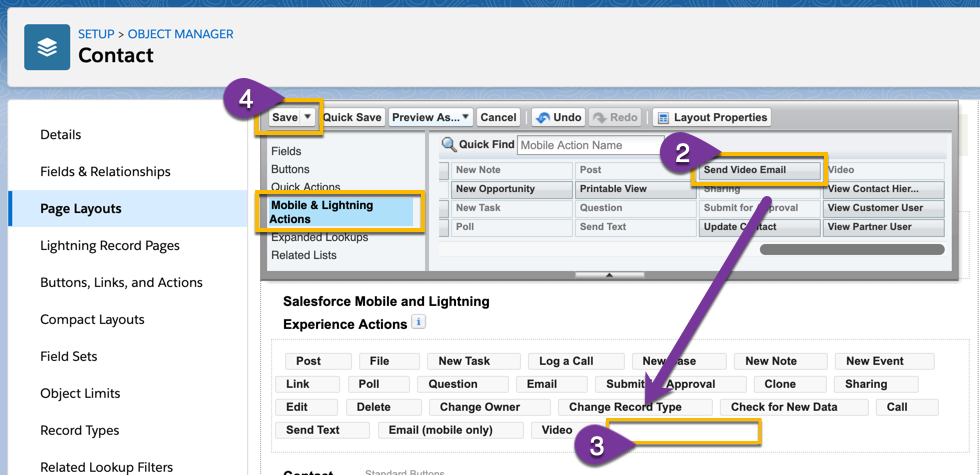Select the Link action in the layout
The width and height of the screenshot is (980, 475).
pyautogui.click(x=308, y=384)
